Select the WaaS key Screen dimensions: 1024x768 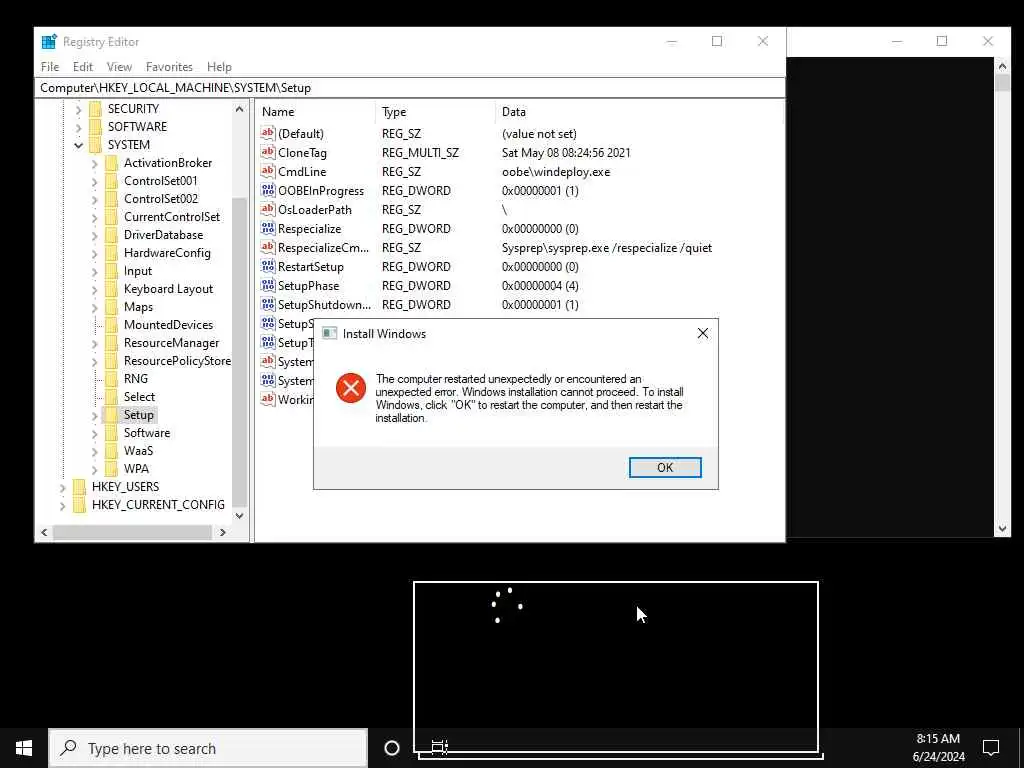[138, 451]
